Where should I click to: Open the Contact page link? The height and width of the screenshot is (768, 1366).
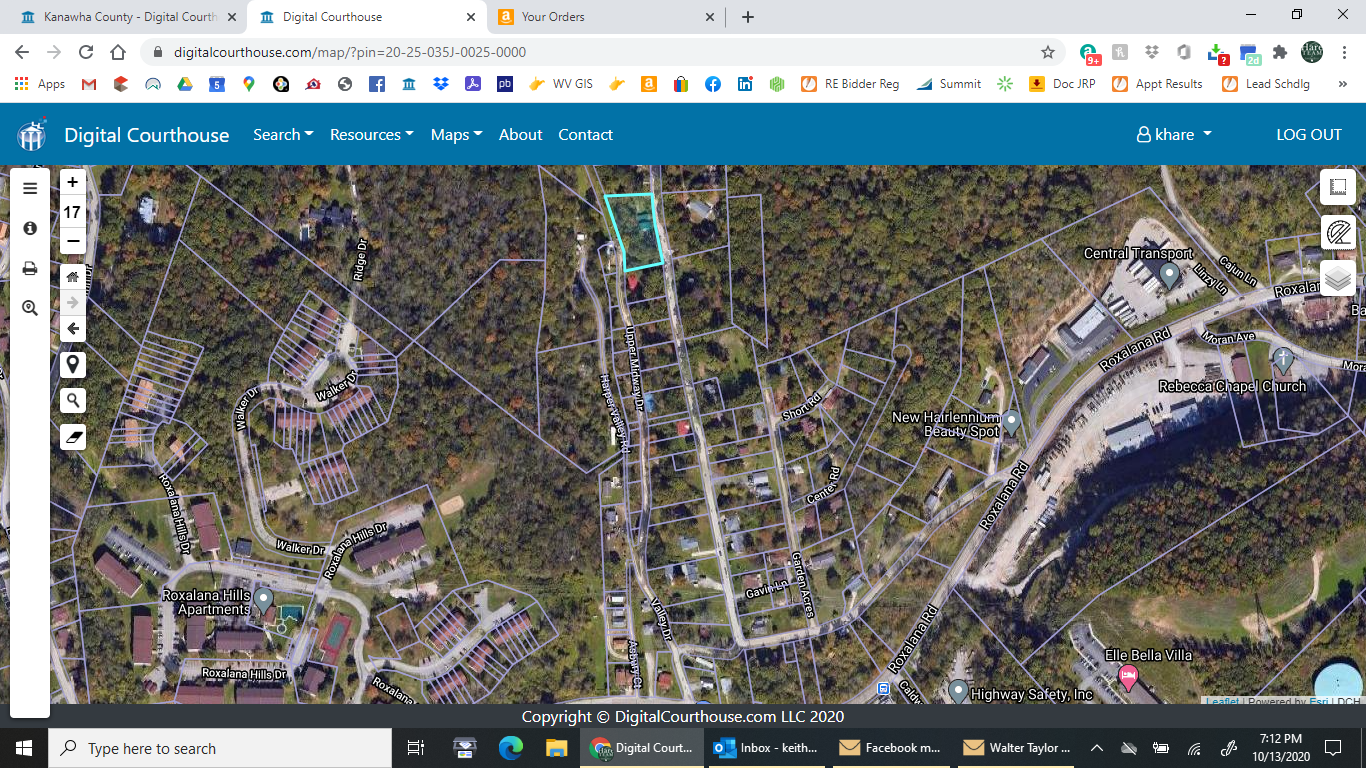tap(586, 134)
